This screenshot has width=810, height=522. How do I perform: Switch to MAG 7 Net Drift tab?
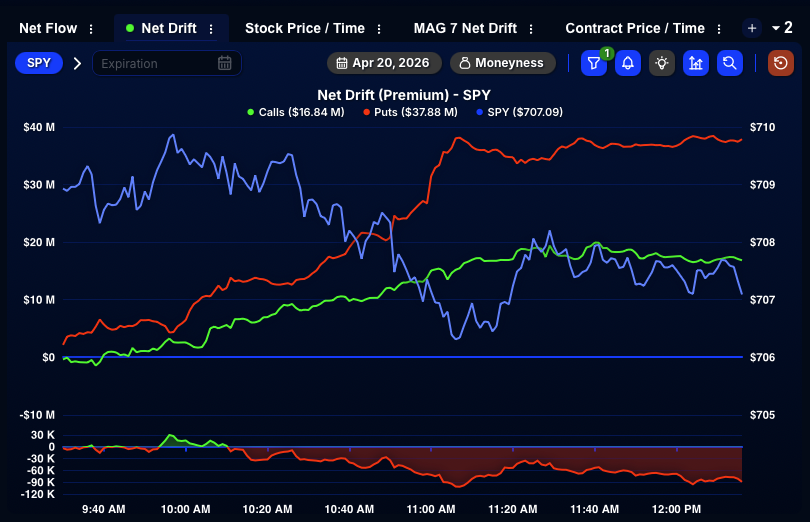pos(465,28)
